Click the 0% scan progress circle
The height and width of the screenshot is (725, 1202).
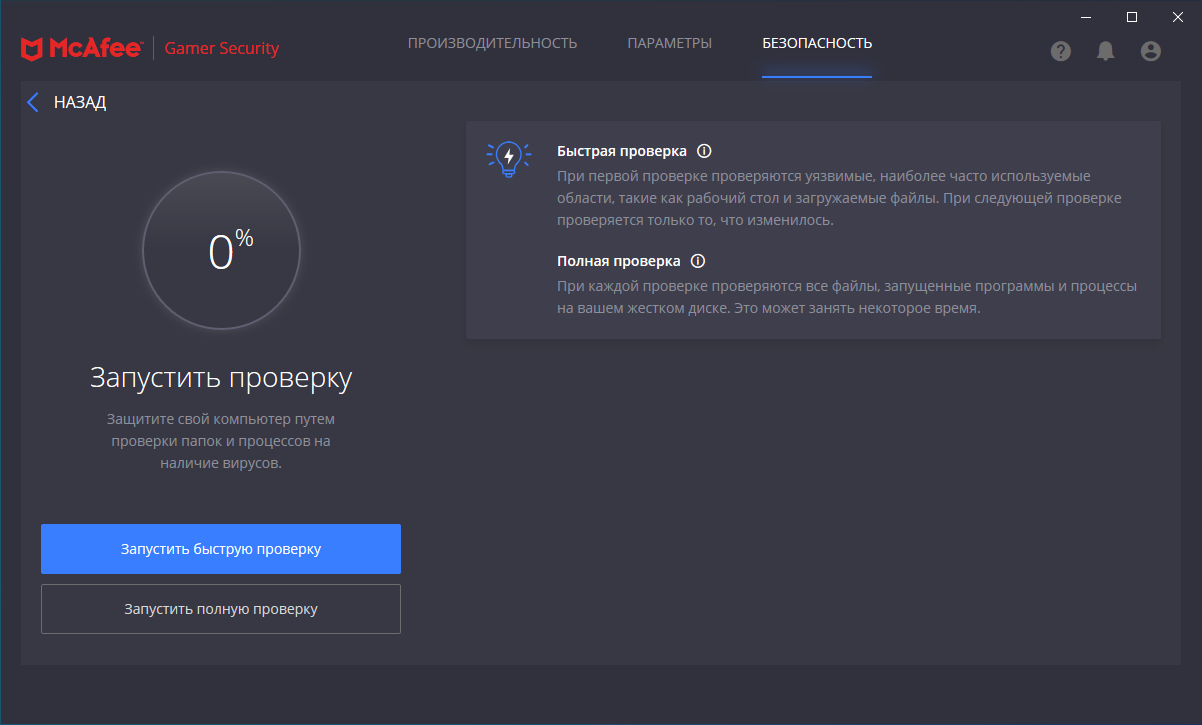221,250
